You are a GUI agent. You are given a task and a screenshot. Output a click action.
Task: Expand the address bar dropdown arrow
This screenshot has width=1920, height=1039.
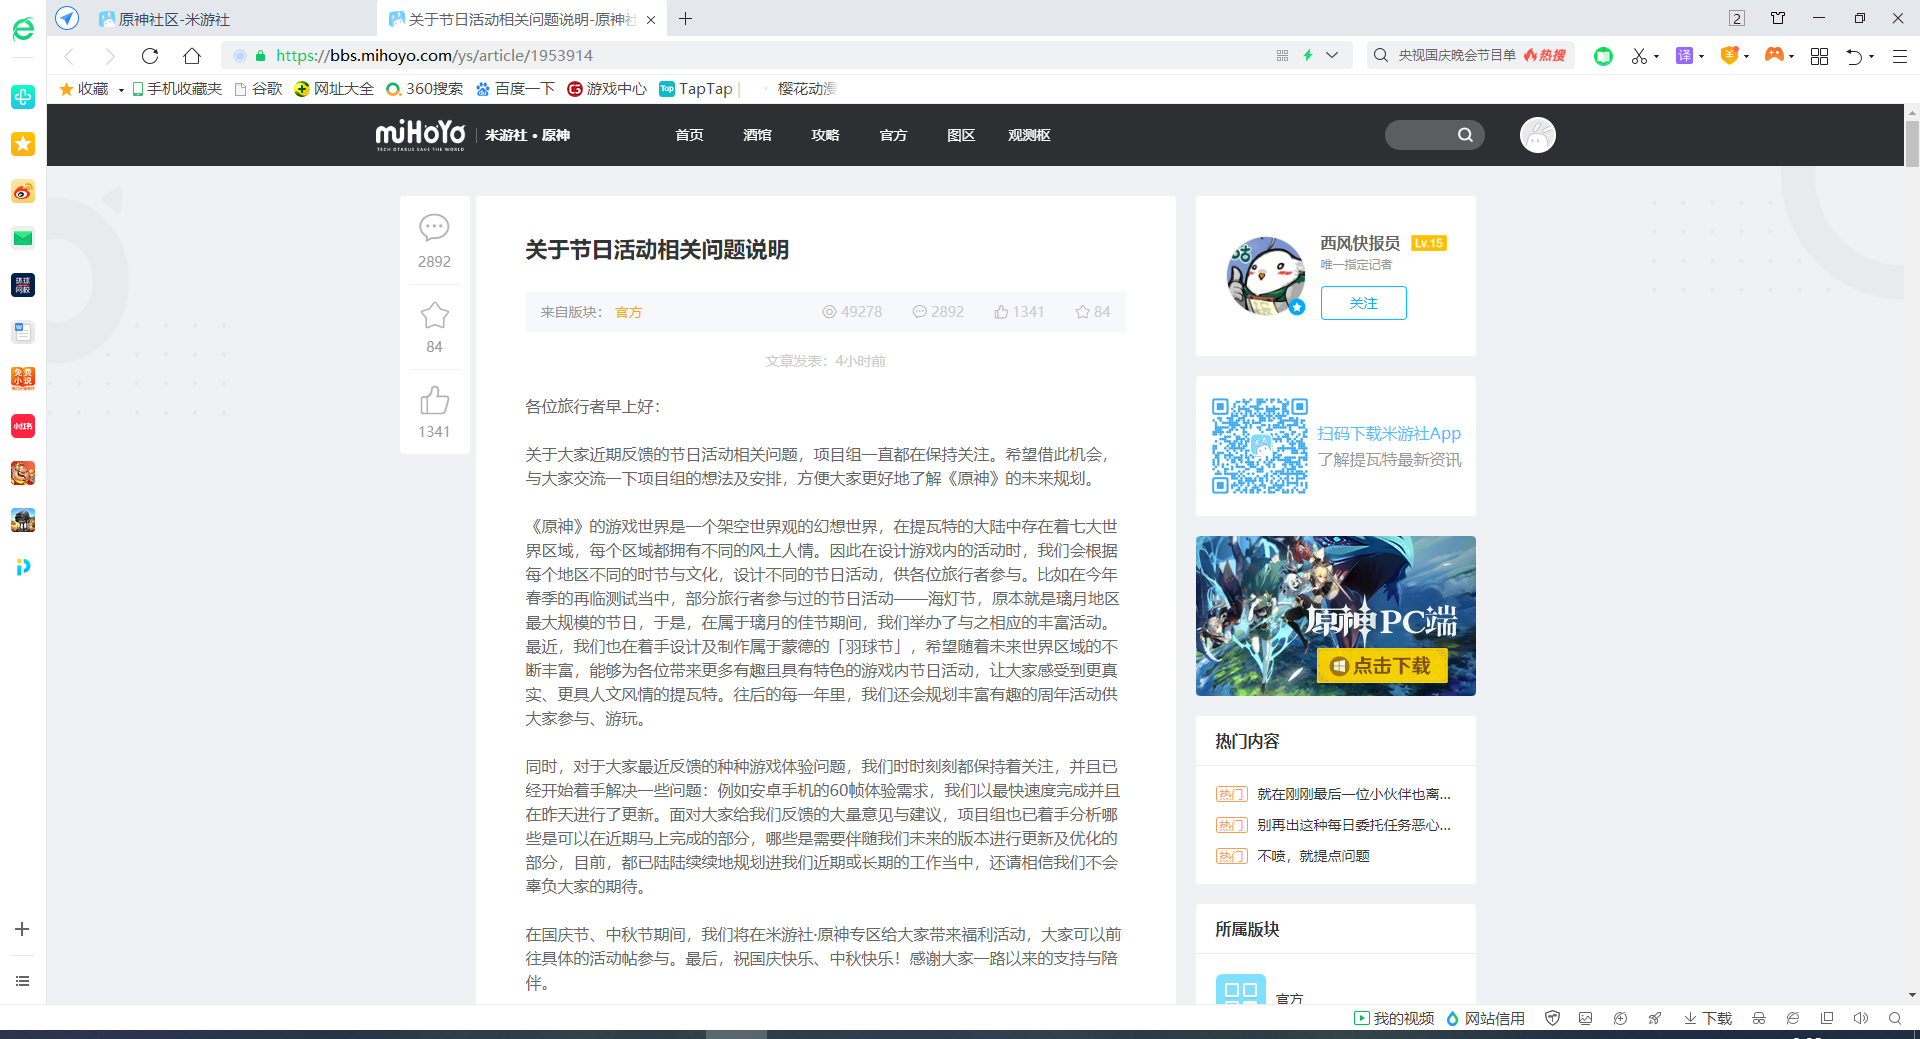[x=1332, y=56]
